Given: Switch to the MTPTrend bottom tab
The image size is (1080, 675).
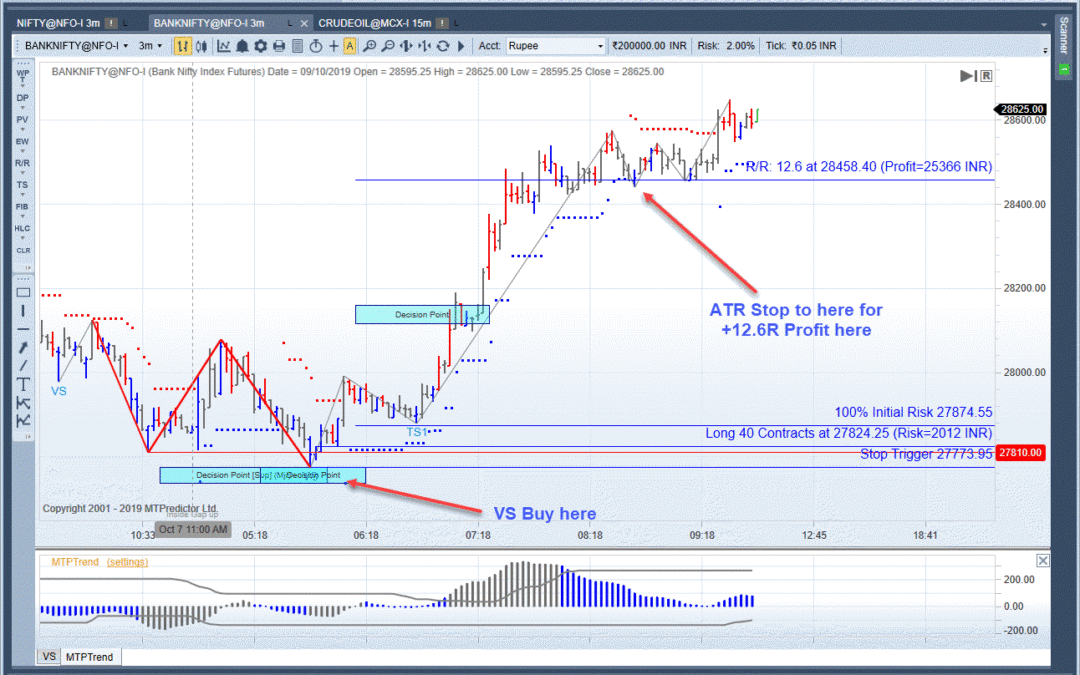Looking at the screenshot, I should [x=90, y=656].
